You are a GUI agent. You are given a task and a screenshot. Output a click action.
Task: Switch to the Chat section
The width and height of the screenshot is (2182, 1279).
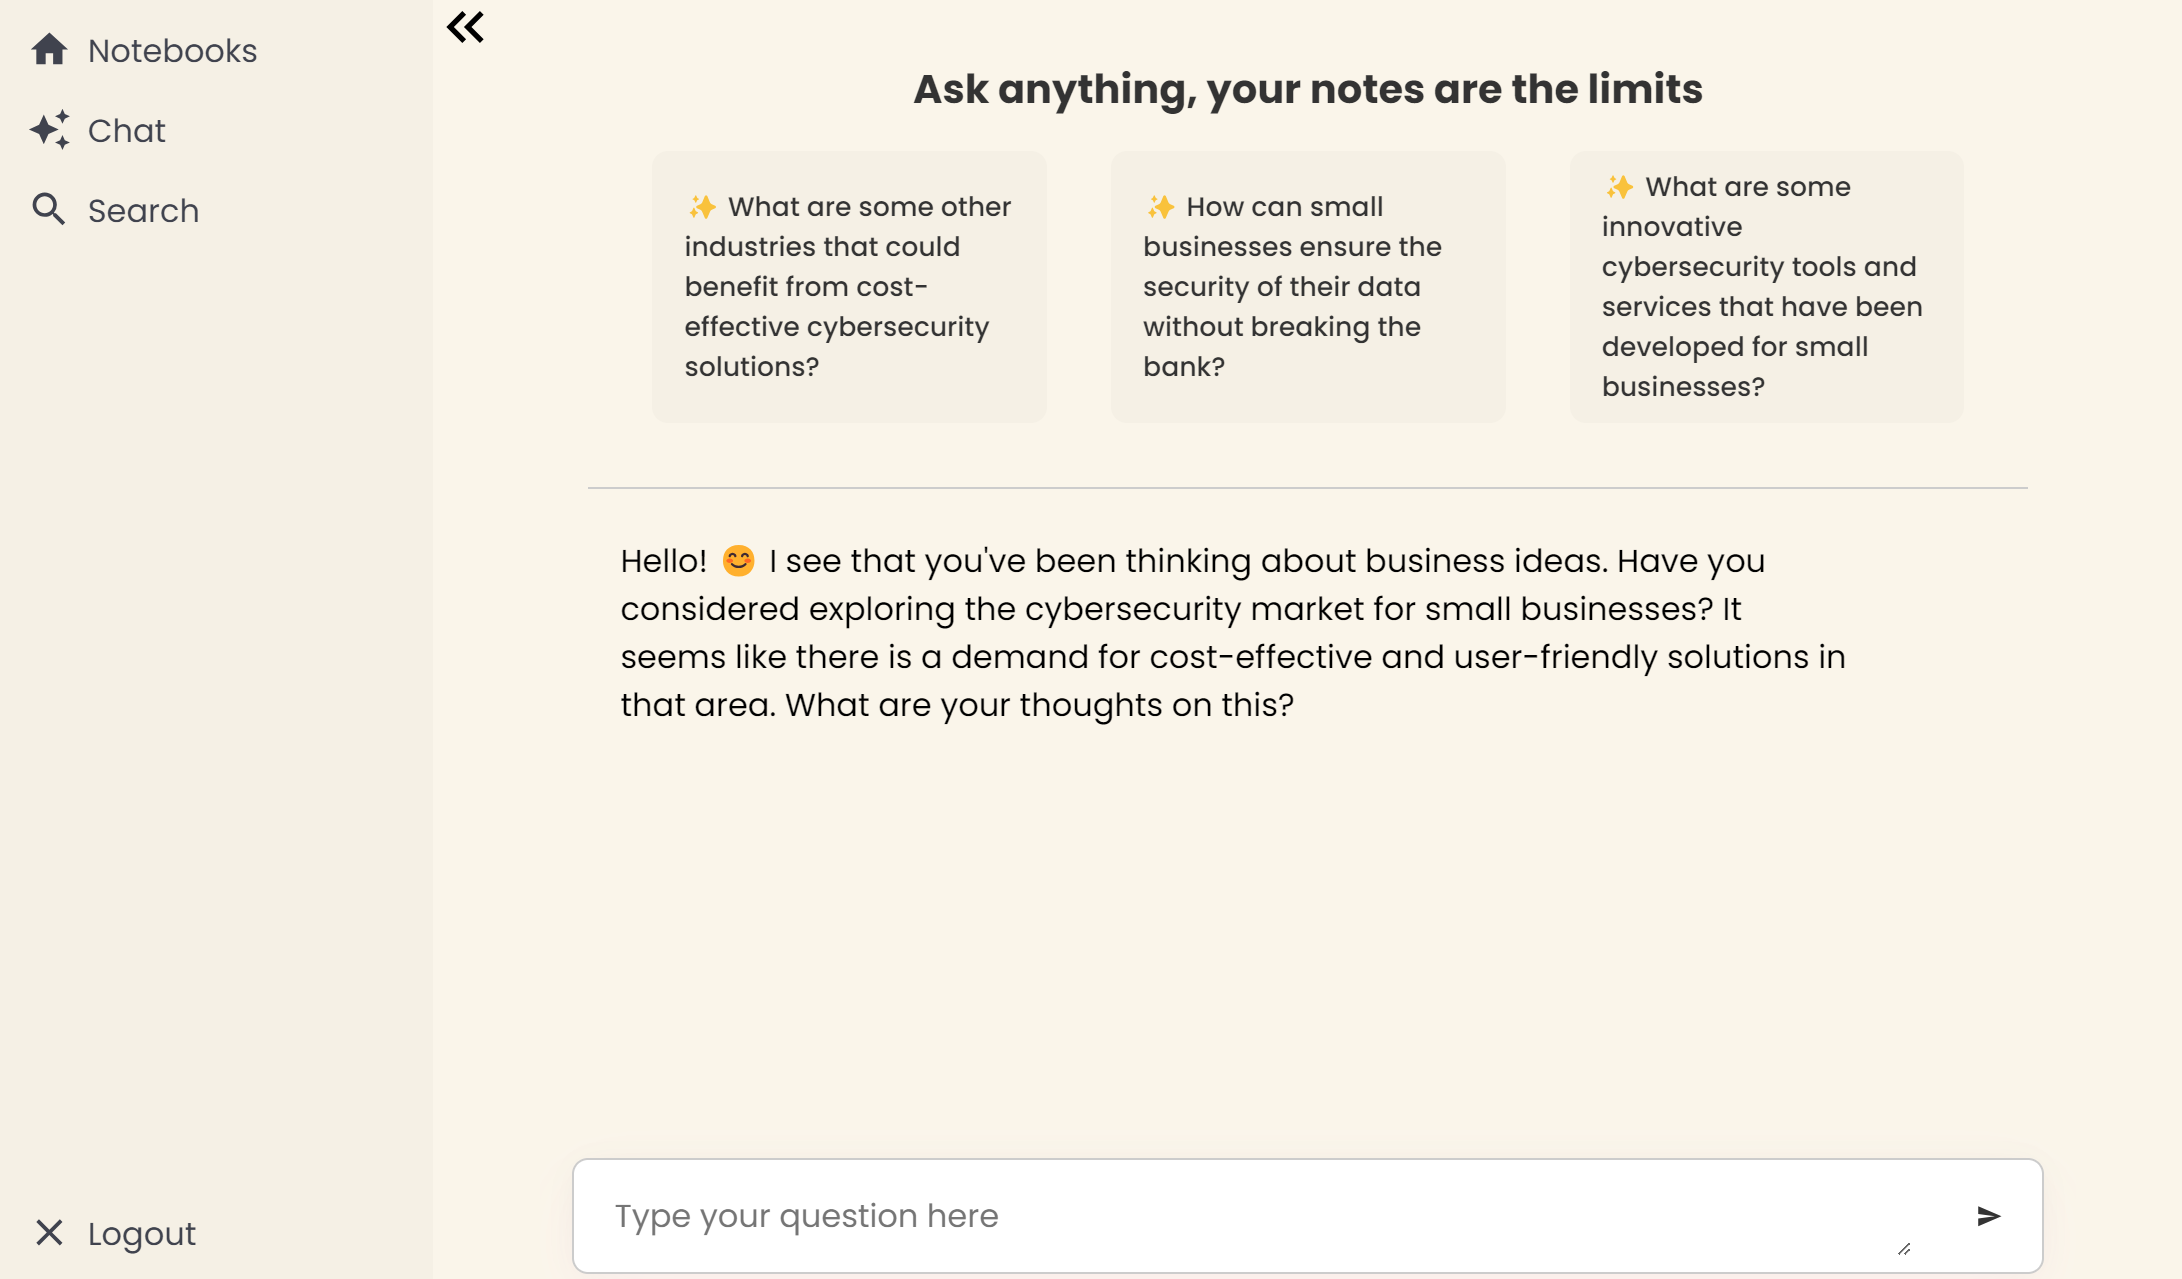pos(126,131)
